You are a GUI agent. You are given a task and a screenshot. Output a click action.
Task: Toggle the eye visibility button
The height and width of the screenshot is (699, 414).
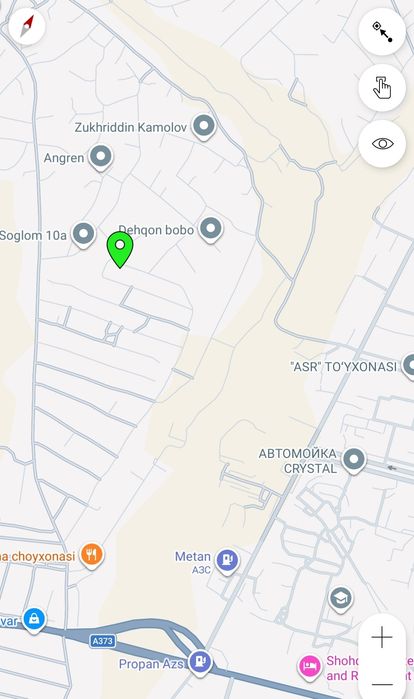[x=382, y=144]
